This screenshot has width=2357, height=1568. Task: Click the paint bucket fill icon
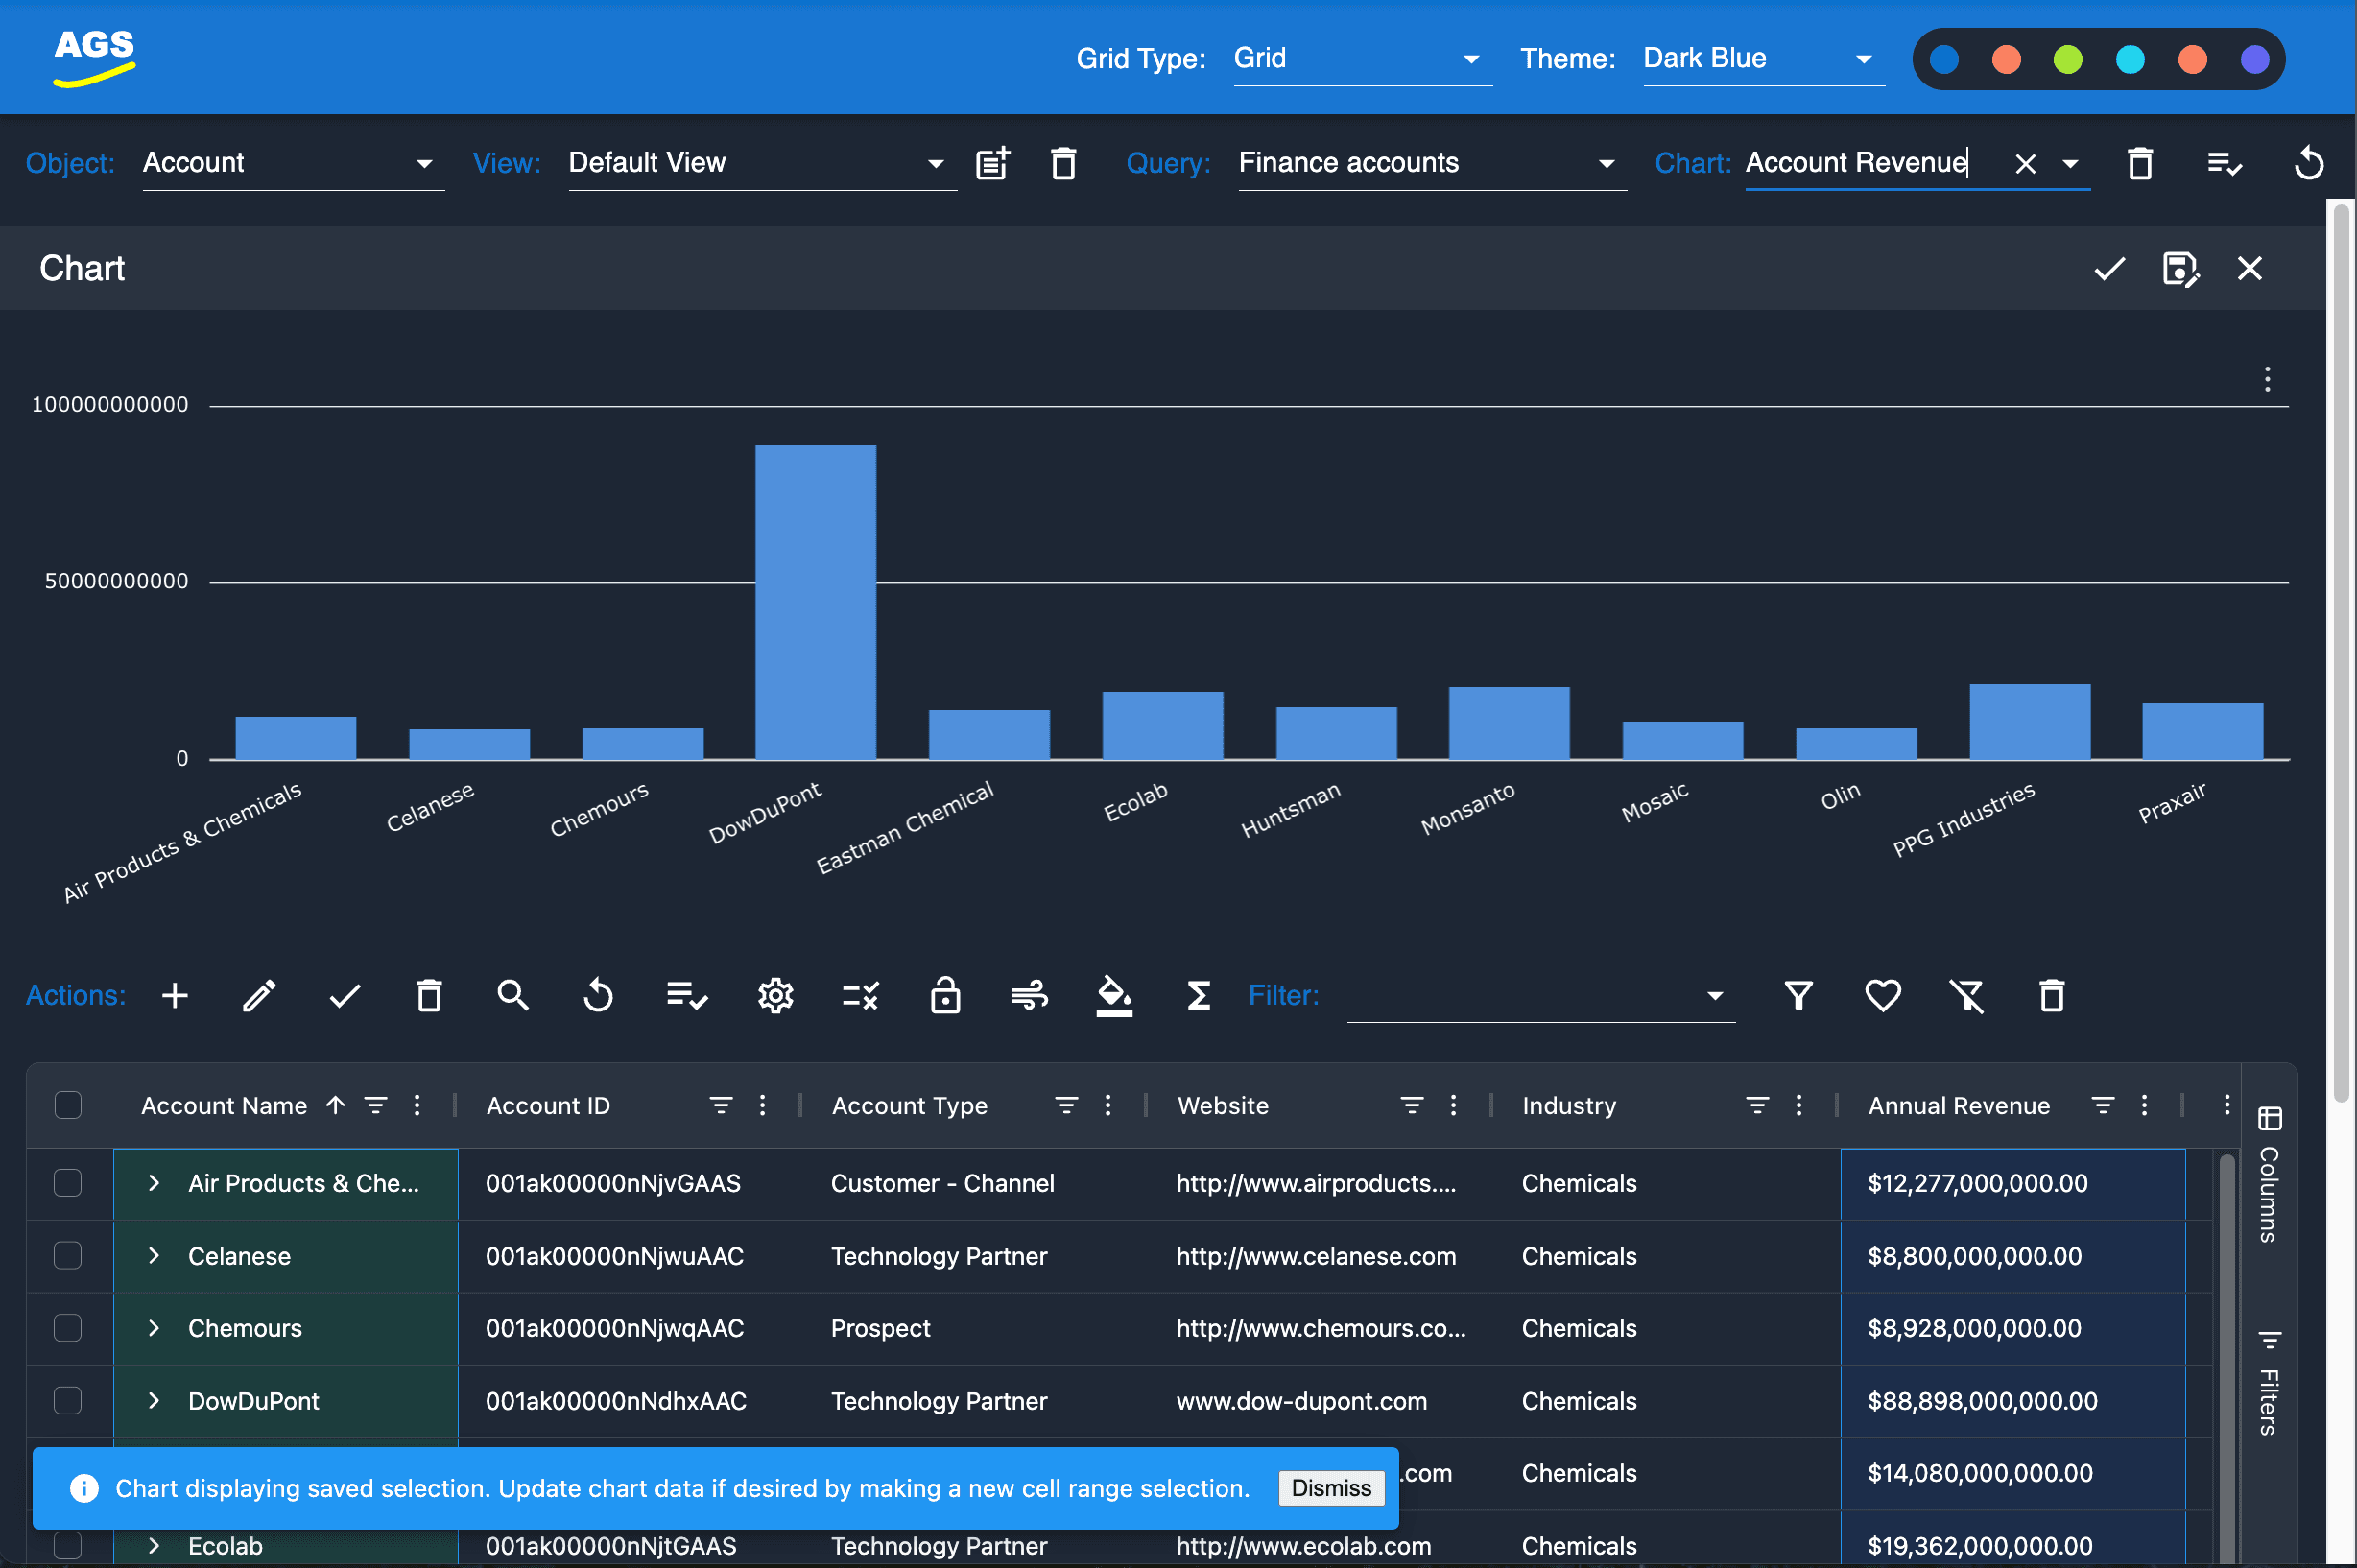coord(1114,996)
